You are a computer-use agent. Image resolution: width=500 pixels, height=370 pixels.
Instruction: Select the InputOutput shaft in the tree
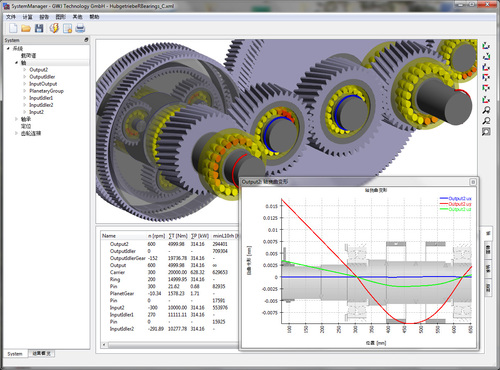[x=43, y=84]
